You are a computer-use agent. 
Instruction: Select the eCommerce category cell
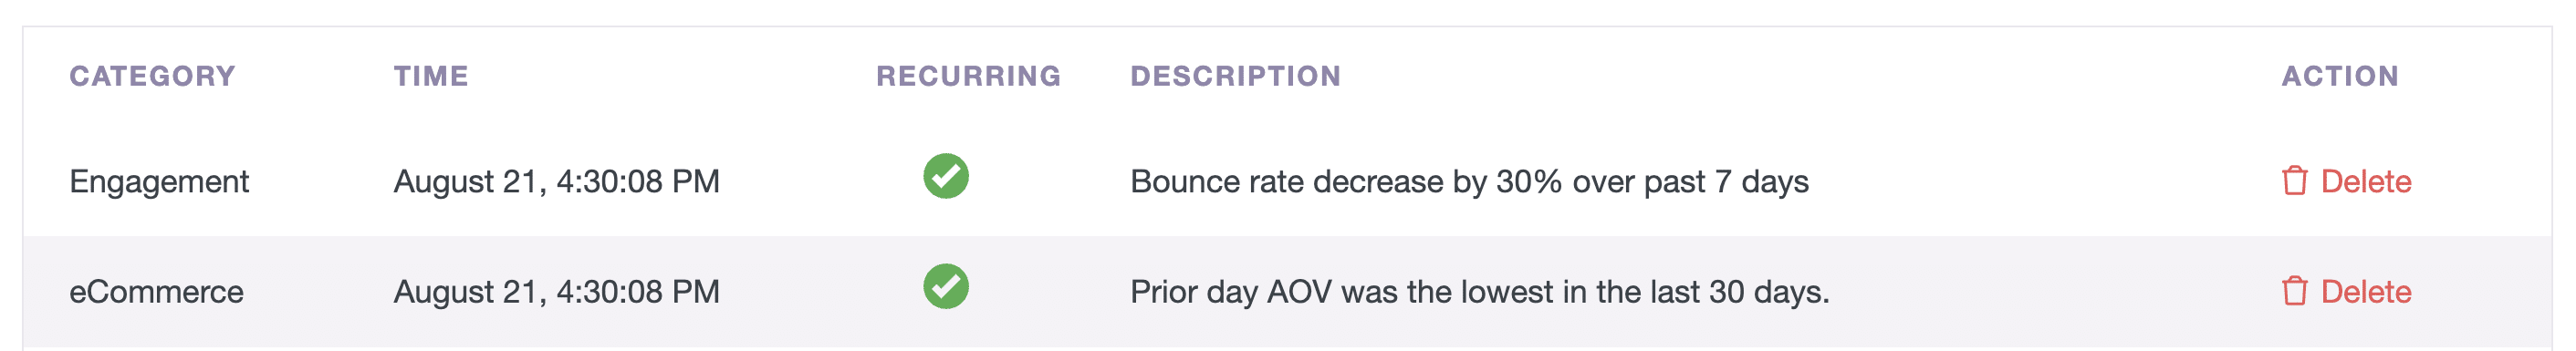(156, 291)
